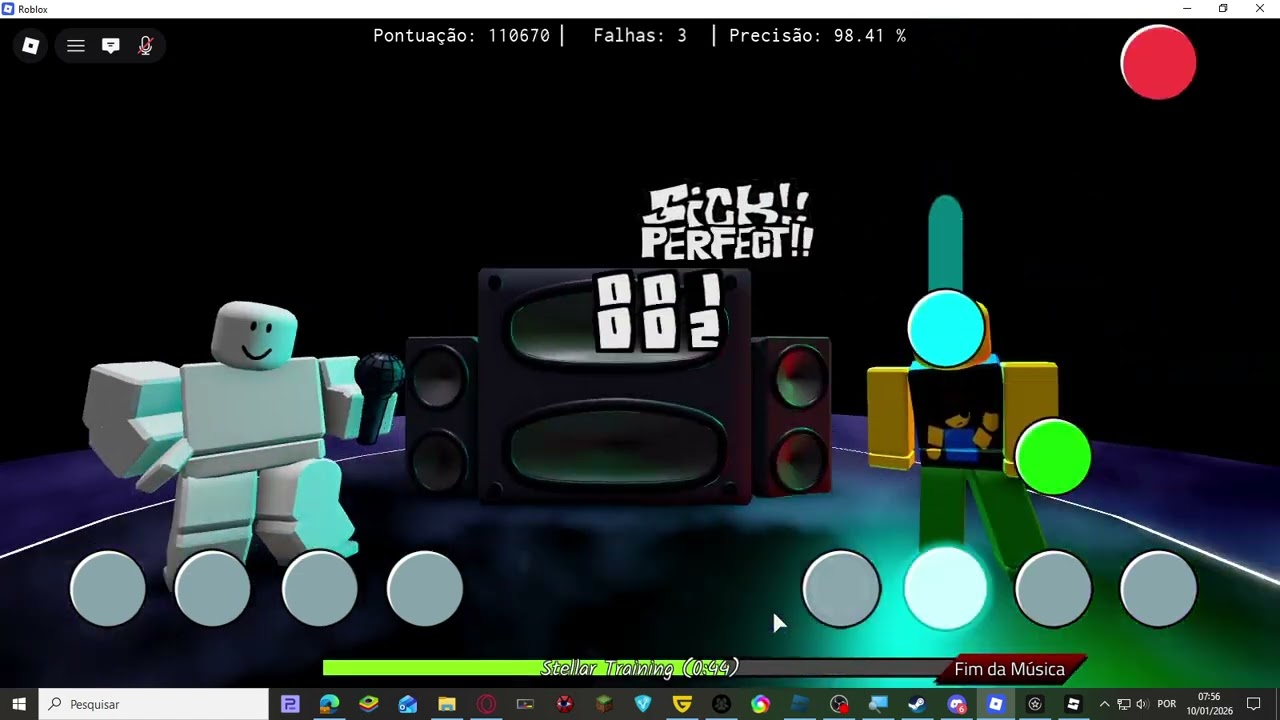This screenshot has width=1280, height=720.
Task: Focus the Pesquisar taskbar search box
Action: click(x=153, y=704)
